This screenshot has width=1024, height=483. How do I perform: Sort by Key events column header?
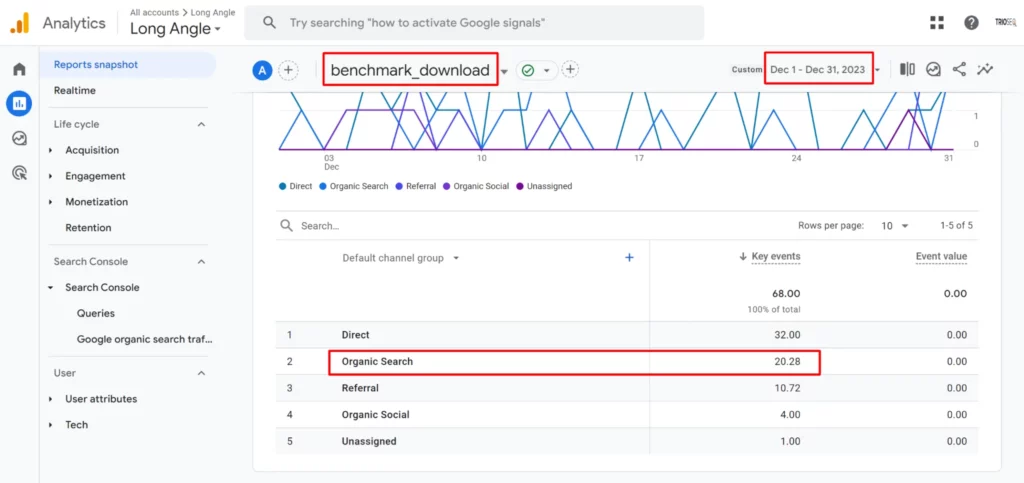pyautogui.click(x=776, y=257)
